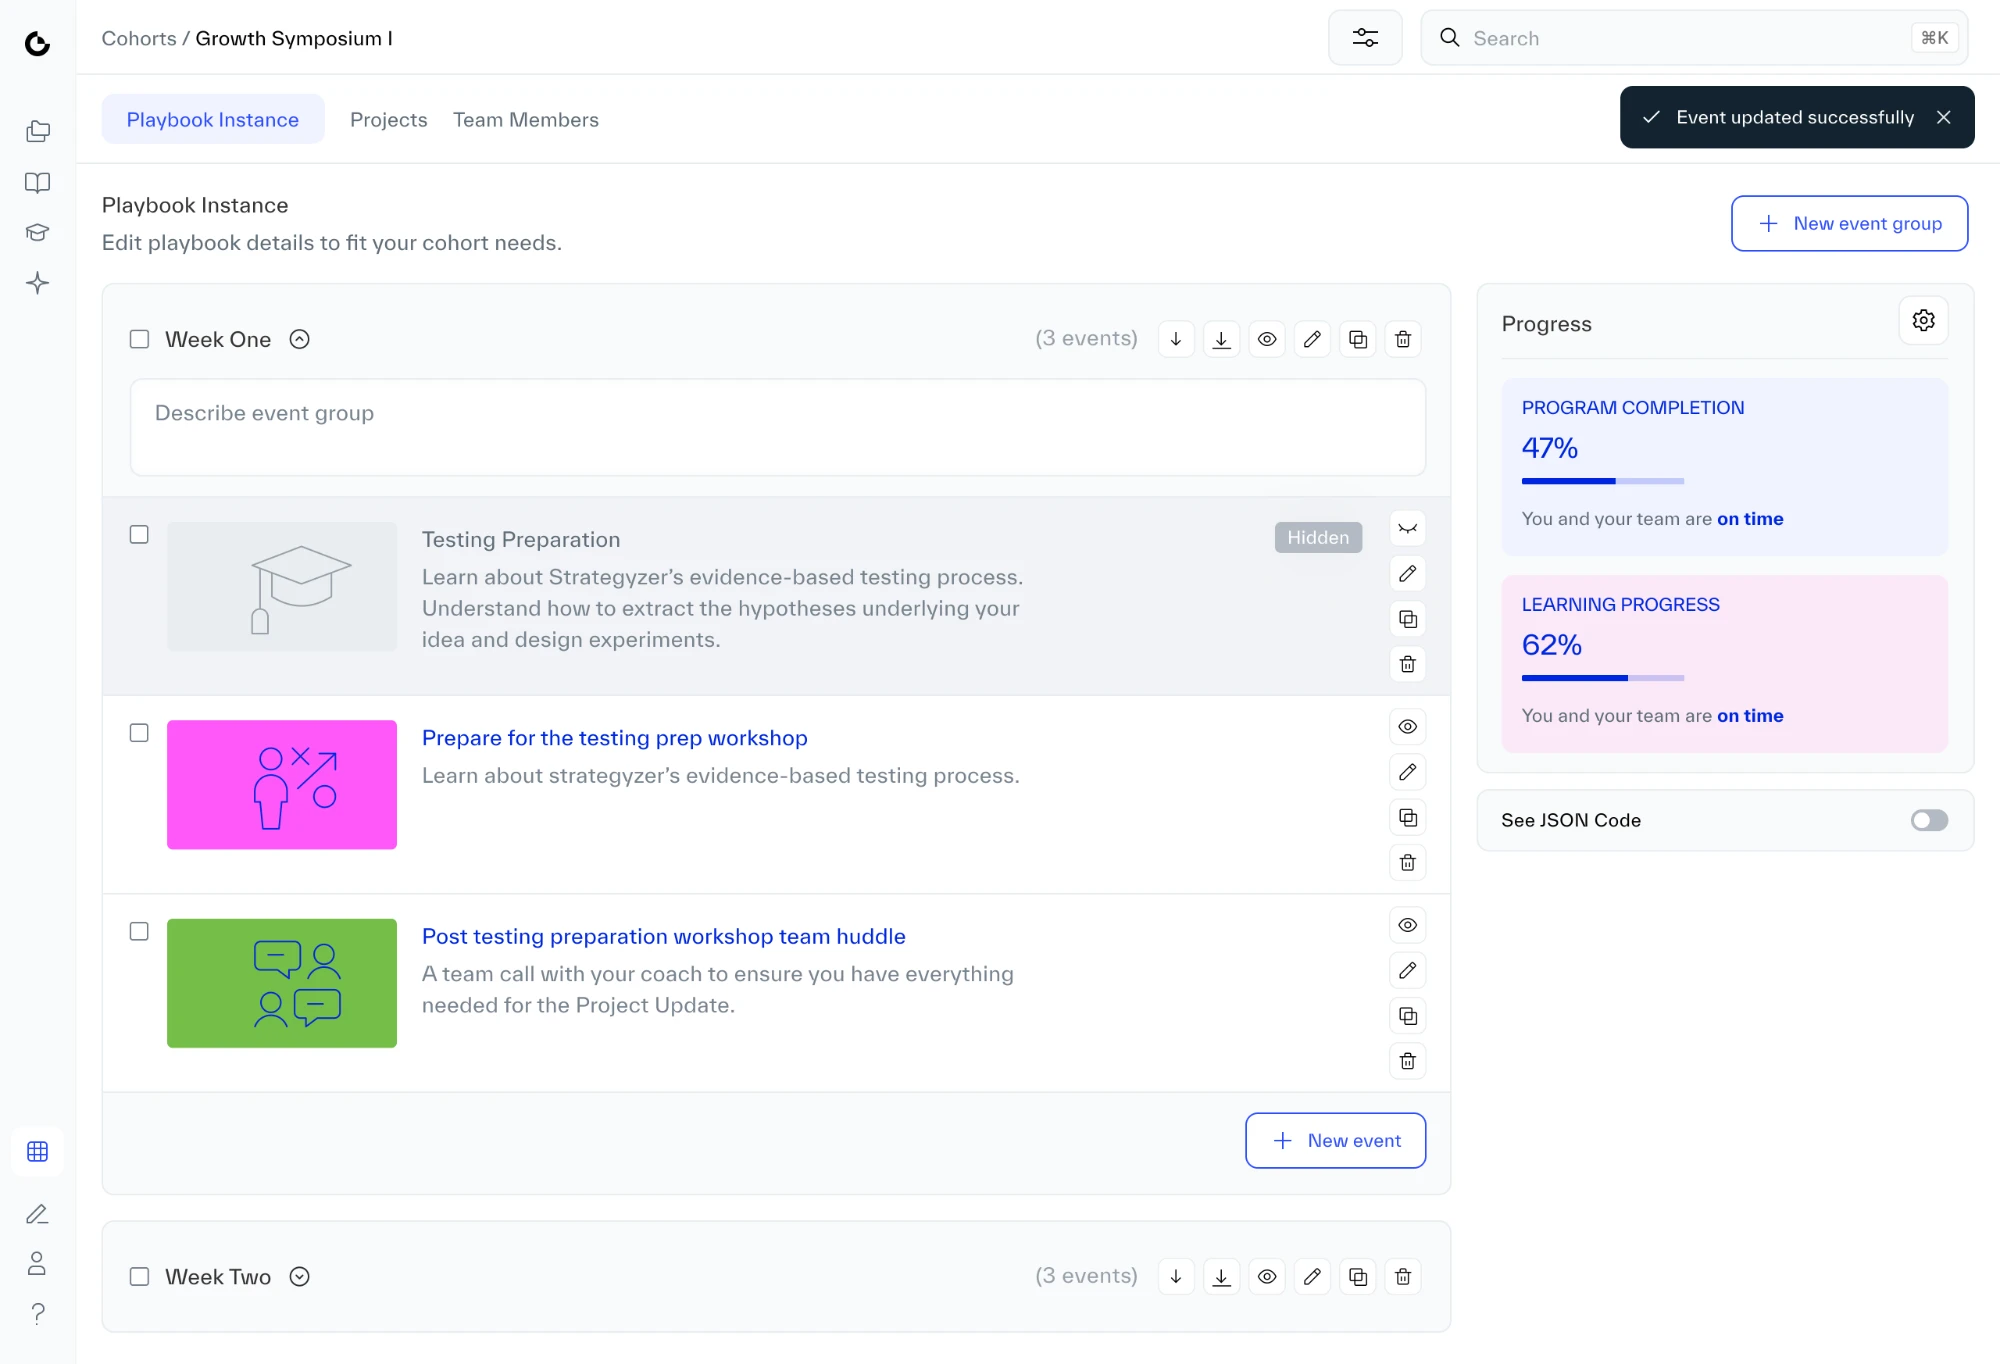Open the filter settings icon beside search
Viewport: 2000px width, 1364px height.
[1365, 38]
